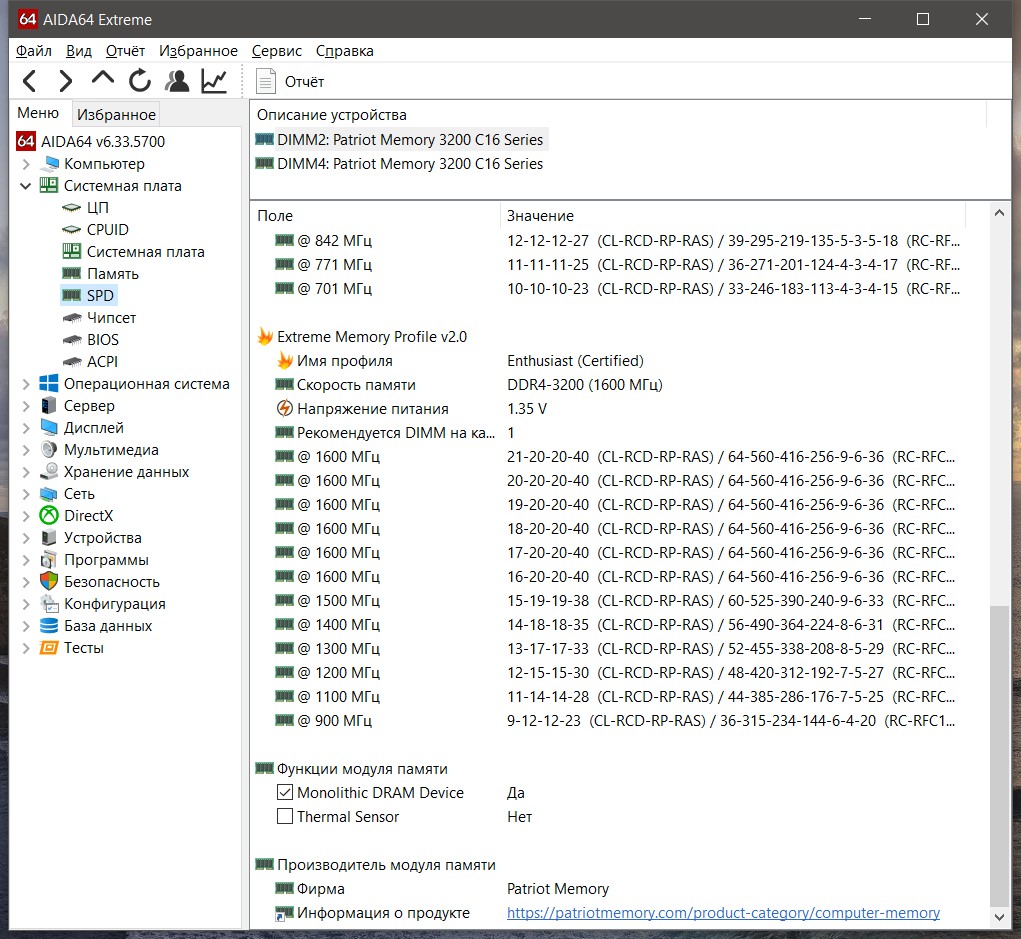Click the Отчёт report toolbar button
This screenshot has width=1021, height=939.
coord(291,82)
